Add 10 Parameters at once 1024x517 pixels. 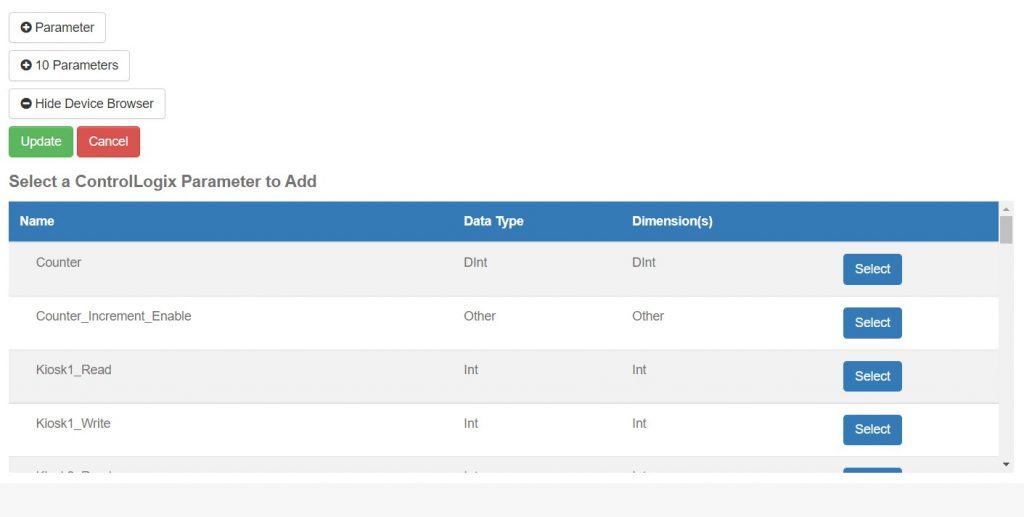[x=69, y=65]
